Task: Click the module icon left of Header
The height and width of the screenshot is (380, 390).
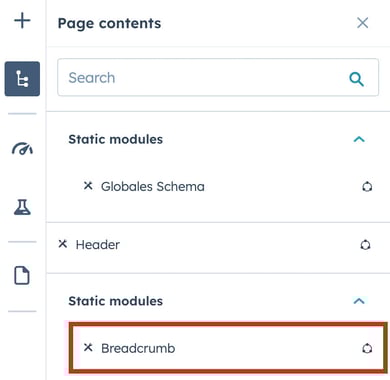Action: [x=63, y=244]
